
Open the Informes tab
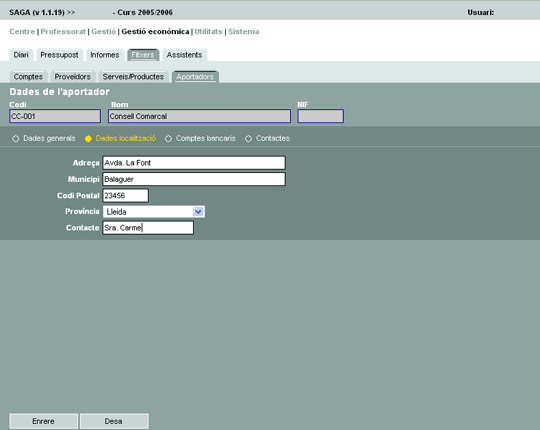point(105,55)
